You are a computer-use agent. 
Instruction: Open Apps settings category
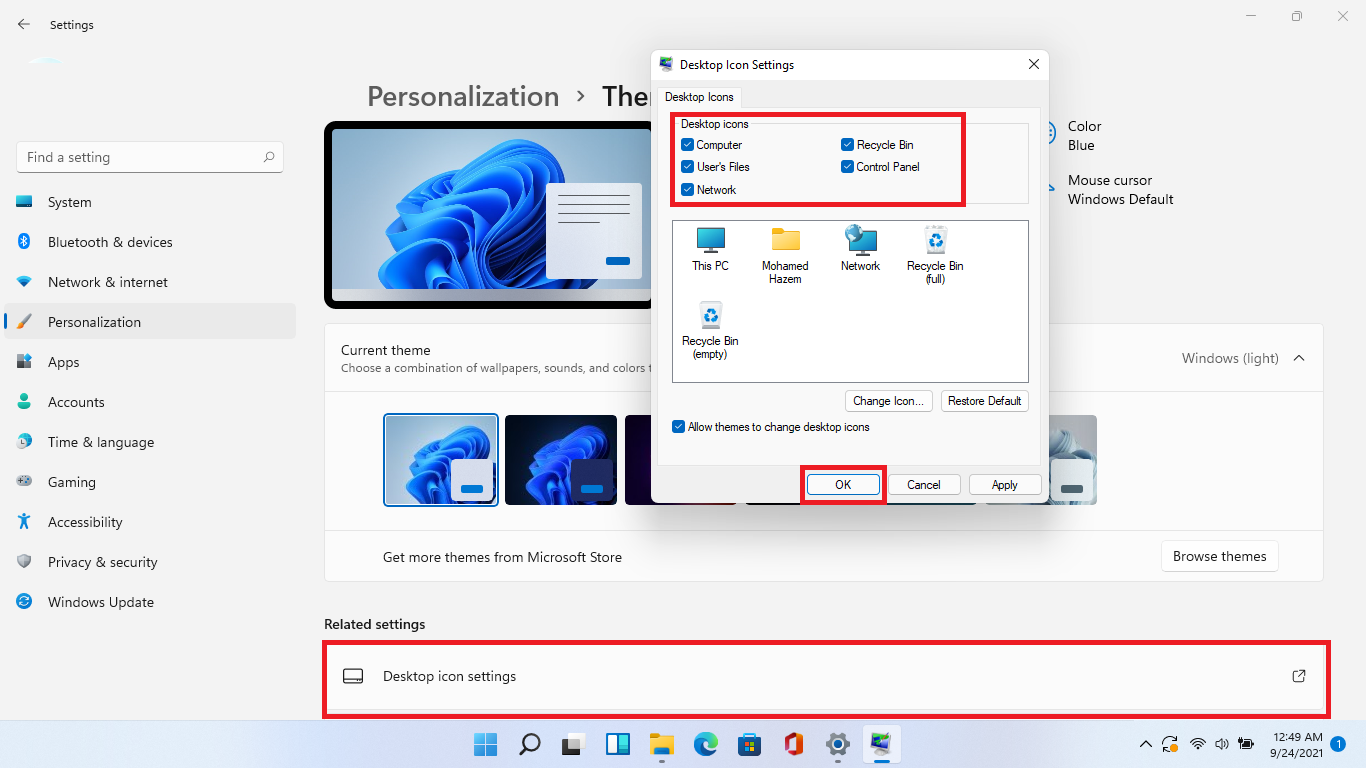pos(150,362)
